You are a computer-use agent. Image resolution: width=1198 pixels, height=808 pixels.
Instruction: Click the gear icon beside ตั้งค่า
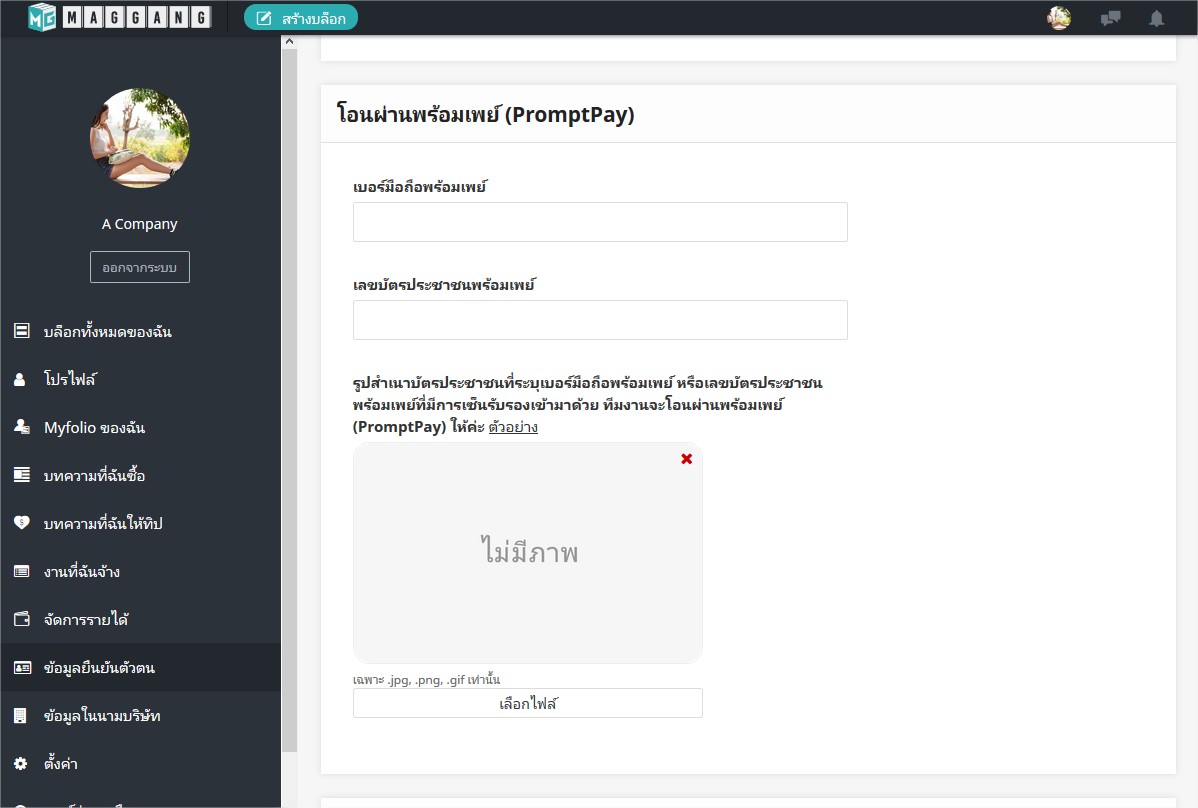coord(21,764)
